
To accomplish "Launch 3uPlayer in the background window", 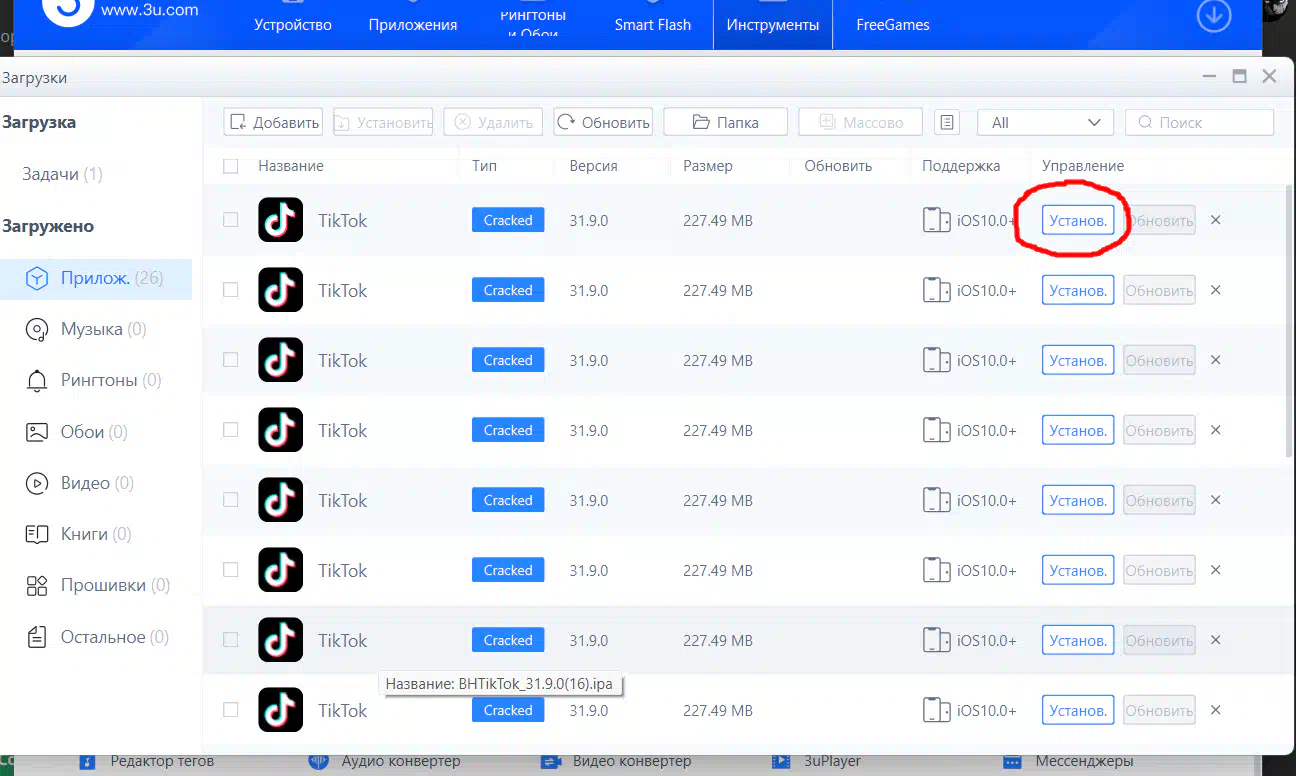I will point(818,762).
